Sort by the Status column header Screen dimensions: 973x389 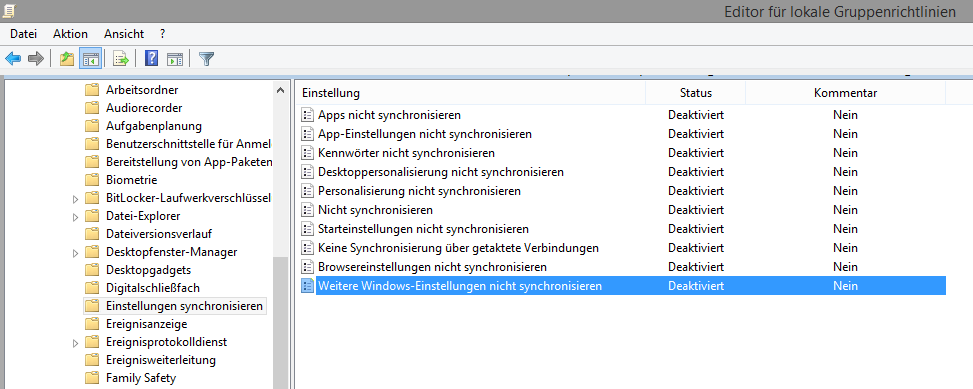coord(696,94)
